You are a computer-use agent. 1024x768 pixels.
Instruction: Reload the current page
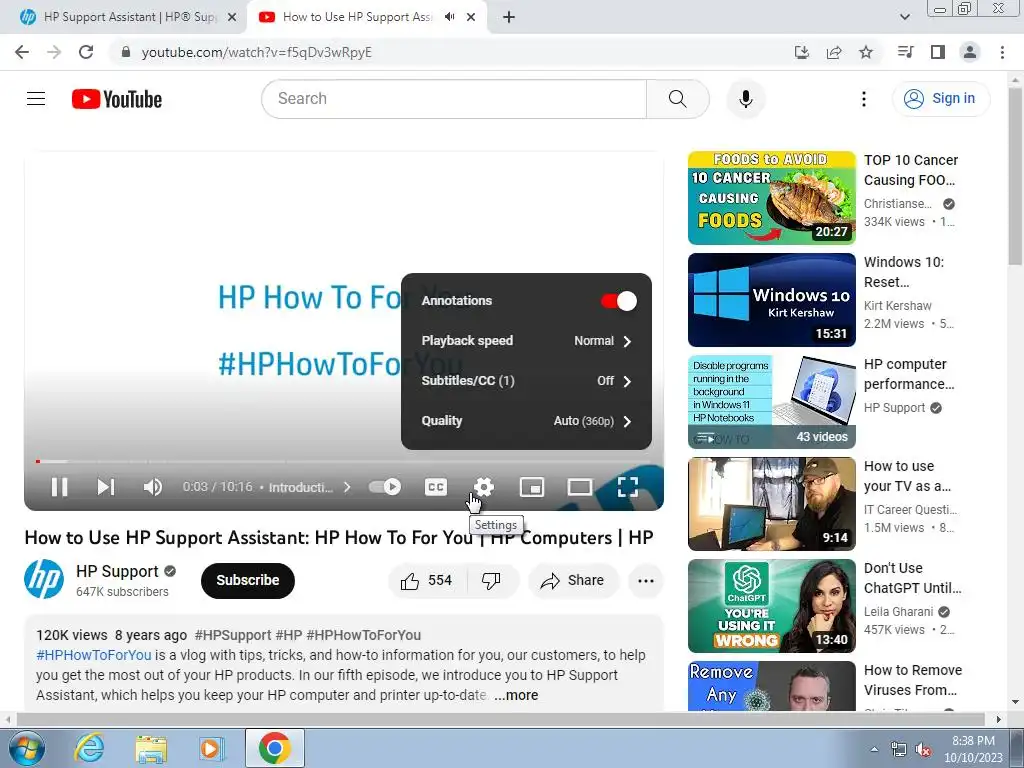[x=86, y=52]
